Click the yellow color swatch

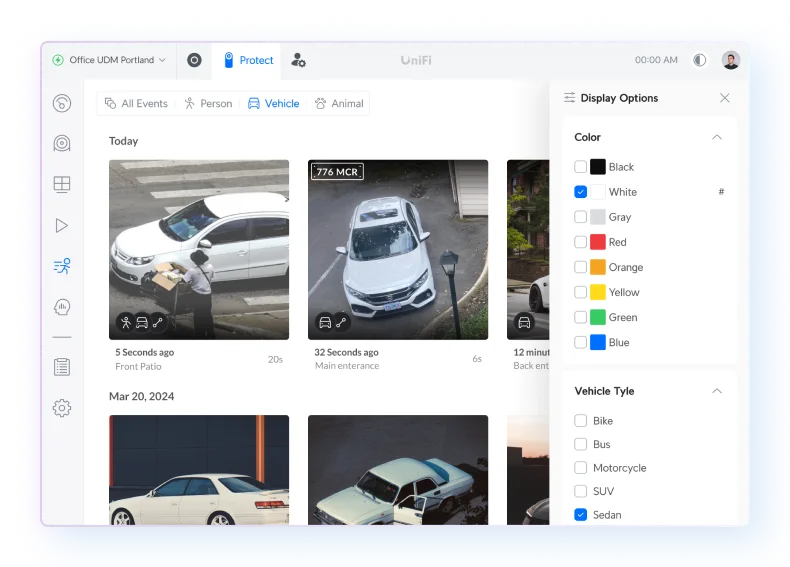click(598, 292)
